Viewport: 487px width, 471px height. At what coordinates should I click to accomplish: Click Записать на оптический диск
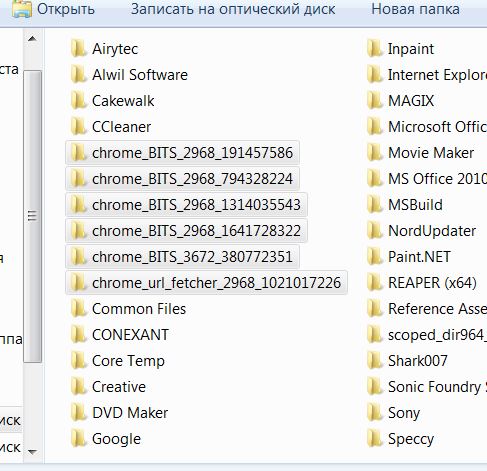233,9
